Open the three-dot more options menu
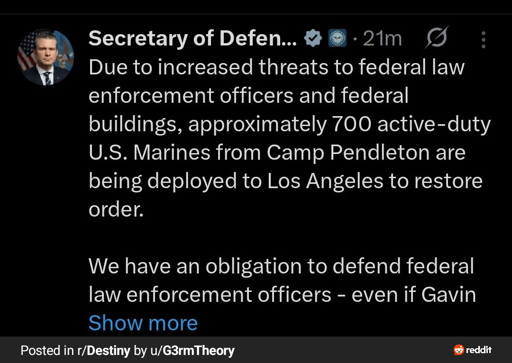512x363 pixels. pyautogui.click(x=483, y=40)
